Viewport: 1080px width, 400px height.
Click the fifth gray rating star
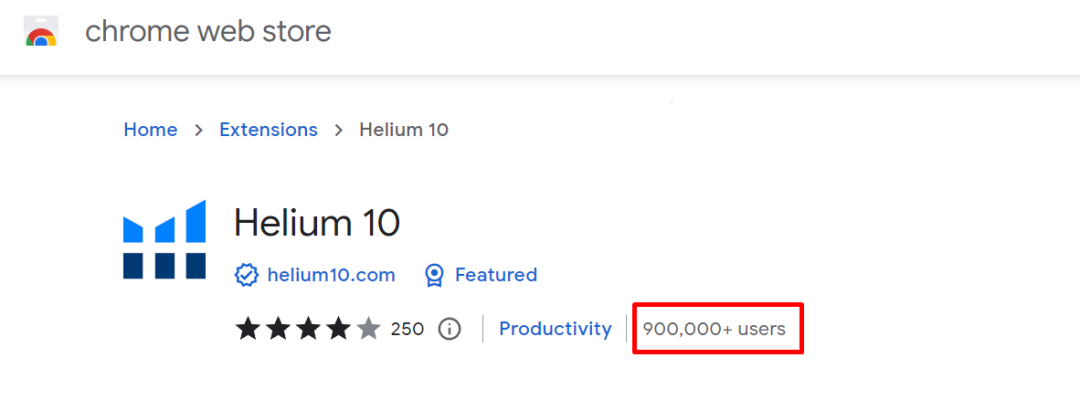pyautogui.click(x=369, y=328)
